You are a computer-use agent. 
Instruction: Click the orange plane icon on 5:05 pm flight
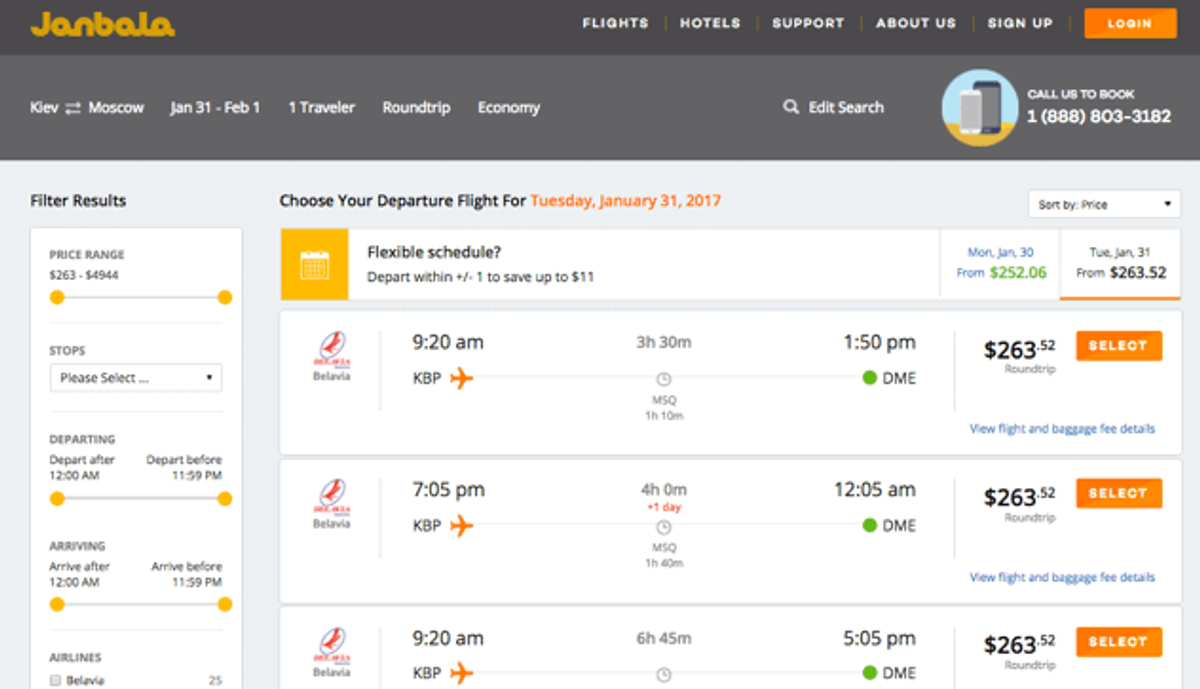pyautogui.click(x=461, y=672)
